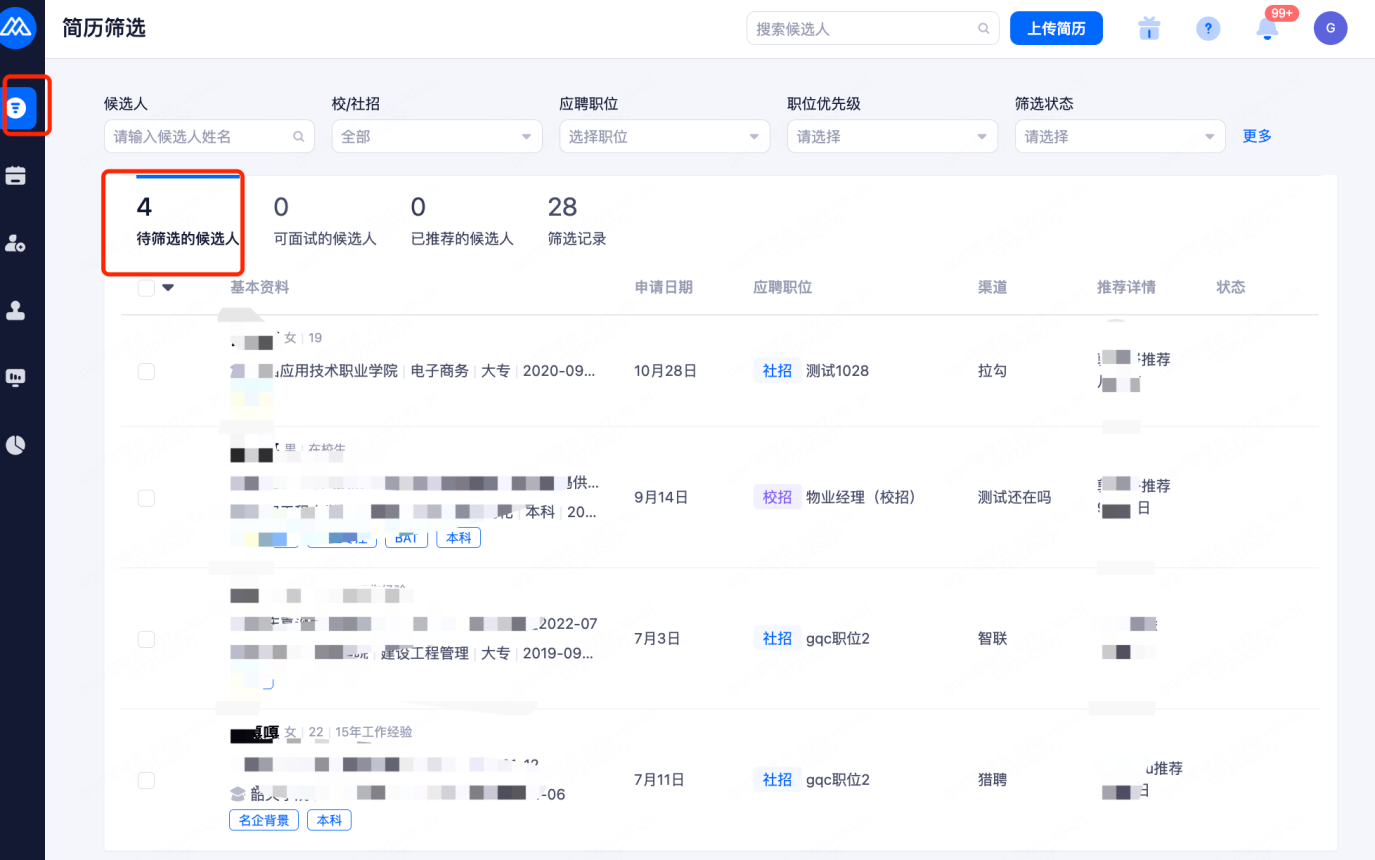Expand the 校/社招 dropdown

437,137
